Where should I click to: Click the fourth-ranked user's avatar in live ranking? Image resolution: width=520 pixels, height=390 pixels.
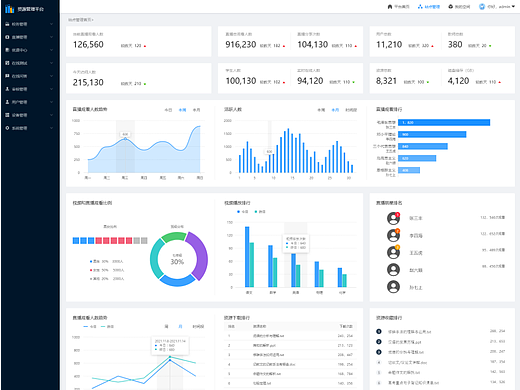(393, 270)
